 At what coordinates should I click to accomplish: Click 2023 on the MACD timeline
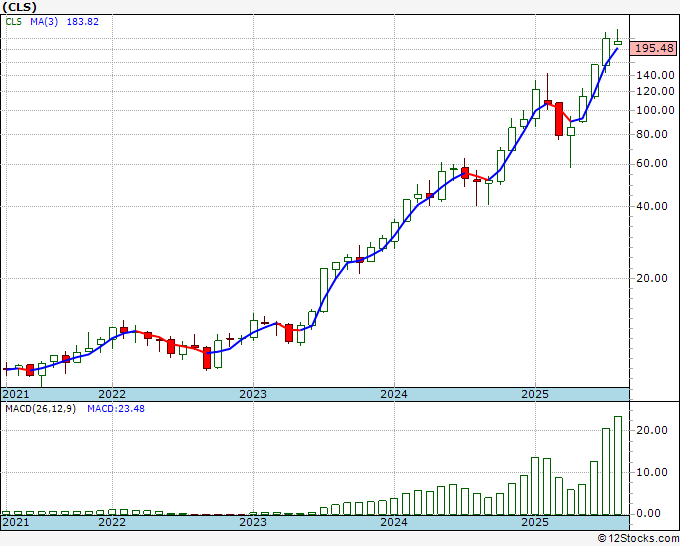pos(253,522)
